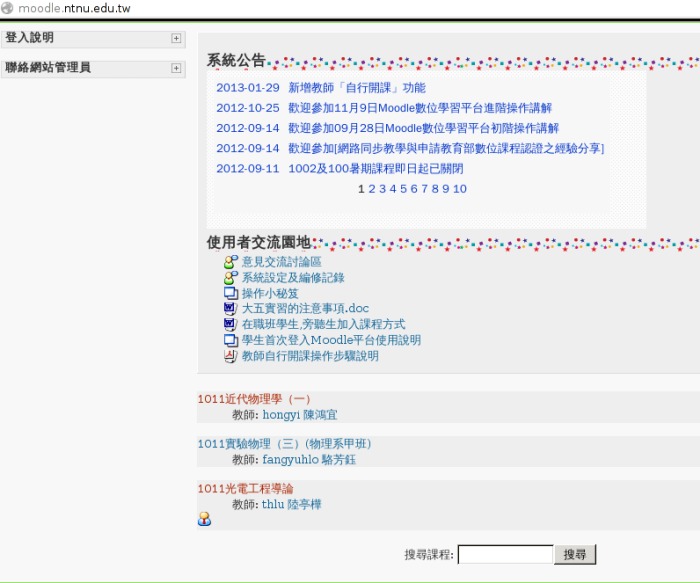Screen dimensions: 700x583
Task: Open the course 1011近代物理學（一）
Action: (x=254, y=399)
